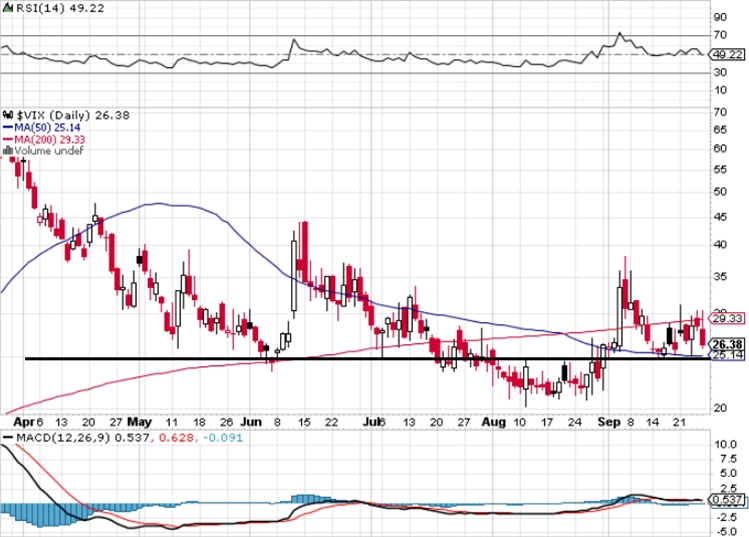749x537 pixels.
Task: Click the red MA(200) legend line
Action: click(8, 140)
